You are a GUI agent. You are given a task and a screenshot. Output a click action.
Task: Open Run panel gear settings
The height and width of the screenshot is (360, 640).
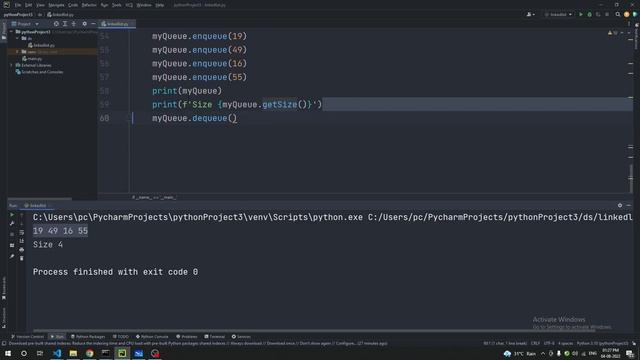point(620,205)
